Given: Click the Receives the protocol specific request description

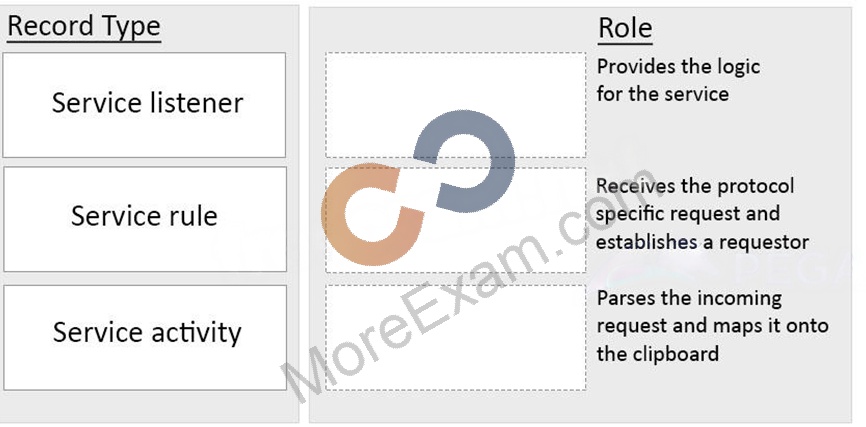Looking at the screenshot, I should [x=702, y=214].
